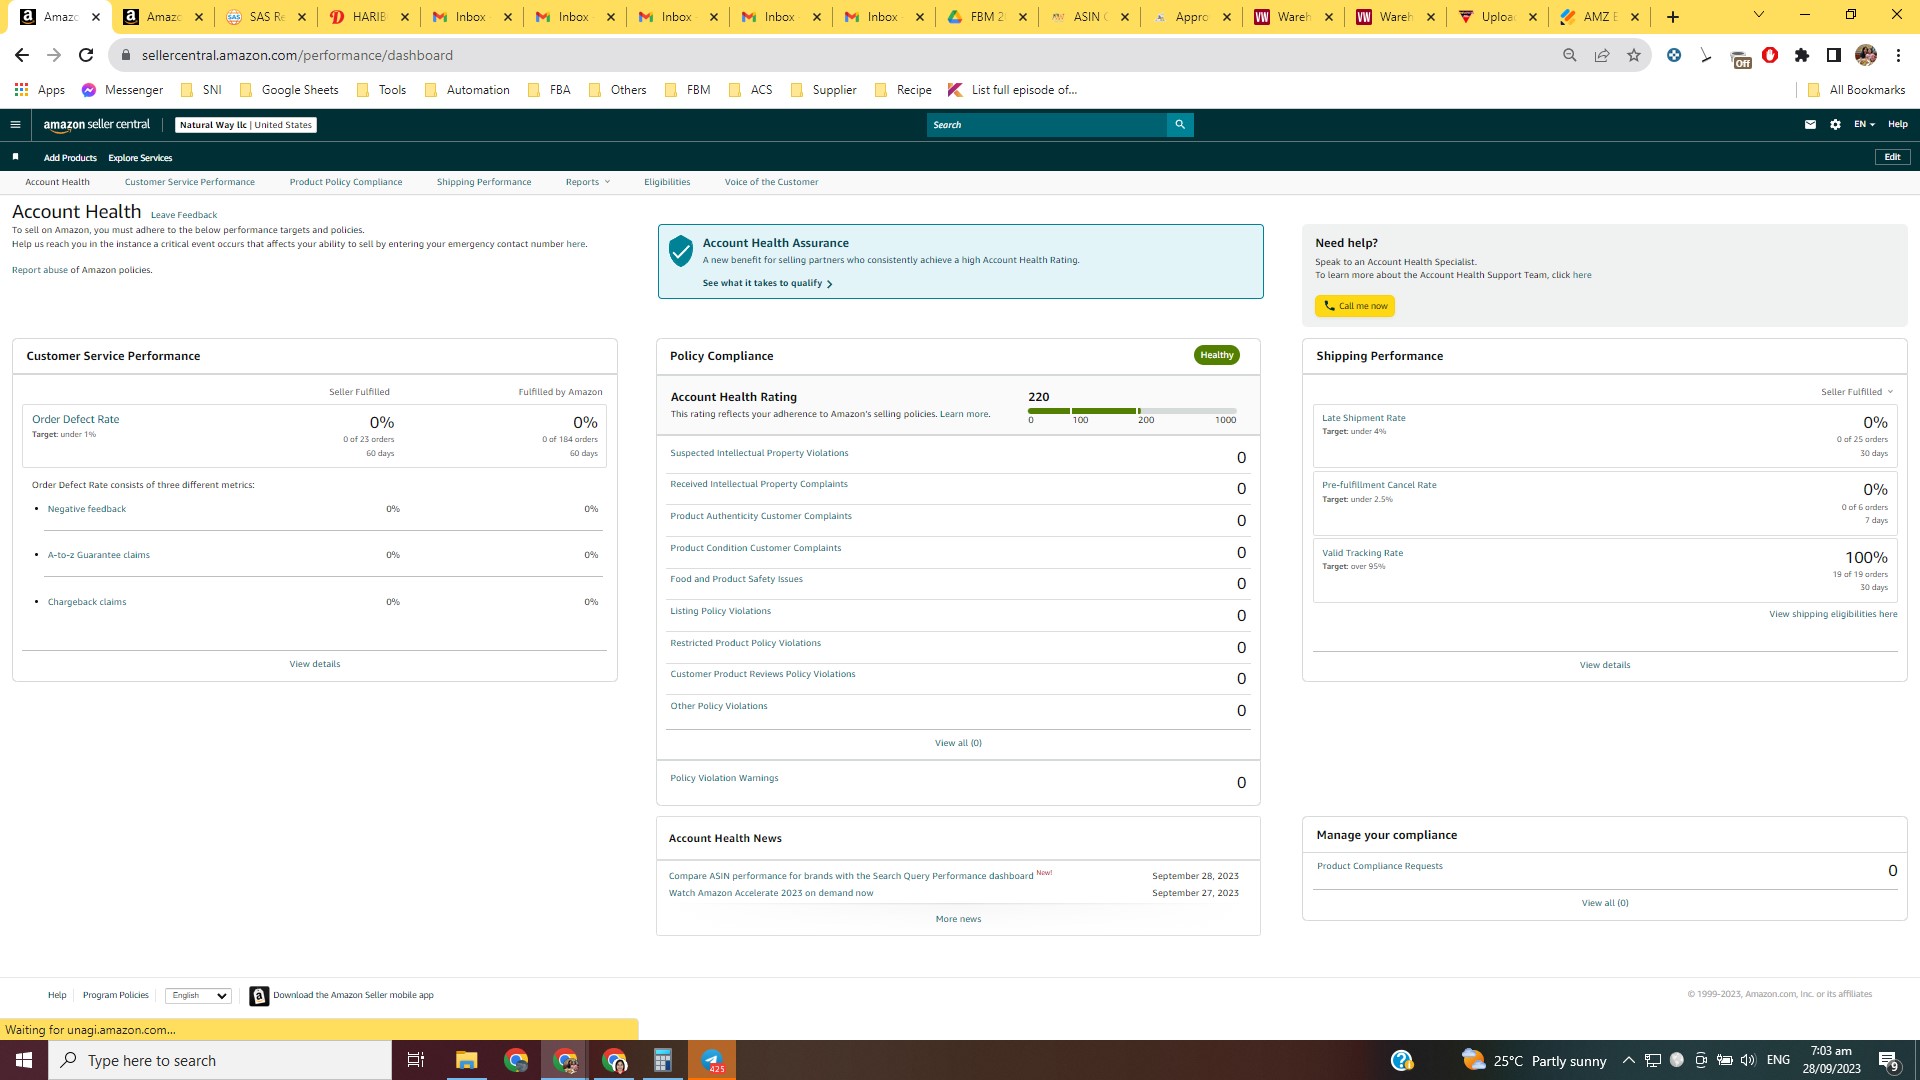This screenshot has width=1920, height=1080.
Task: Open the Windows Task View icon
Action: (x=416, y=1061)
